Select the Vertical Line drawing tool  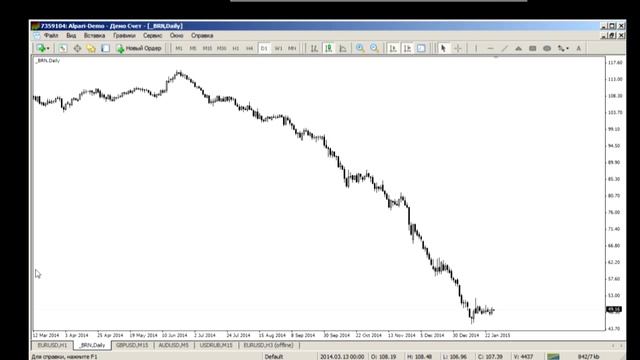(476, 48)
